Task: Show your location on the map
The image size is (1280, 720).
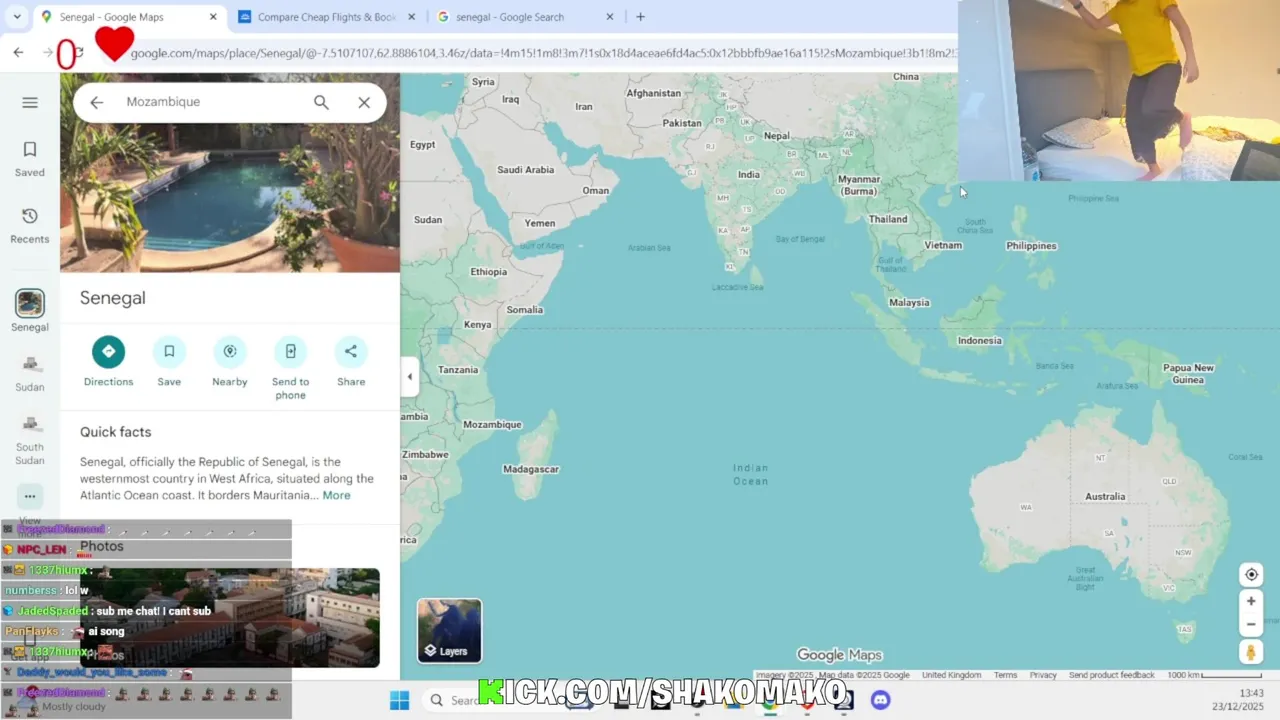Action: 1251,575
